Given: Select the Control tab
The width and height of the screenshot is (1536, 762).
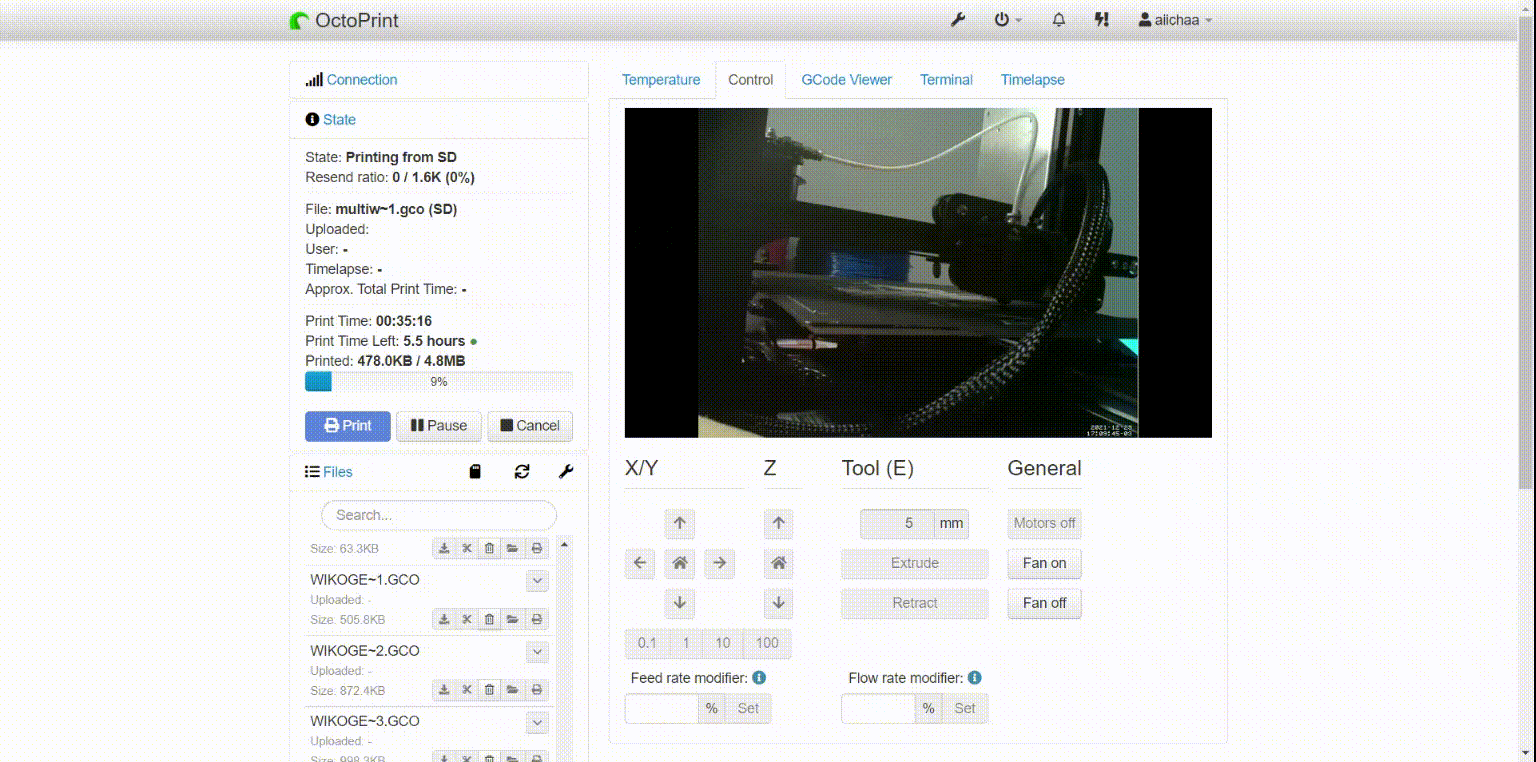Looking at the screenshot, I should pyautogui.click(x=751, y=80).
